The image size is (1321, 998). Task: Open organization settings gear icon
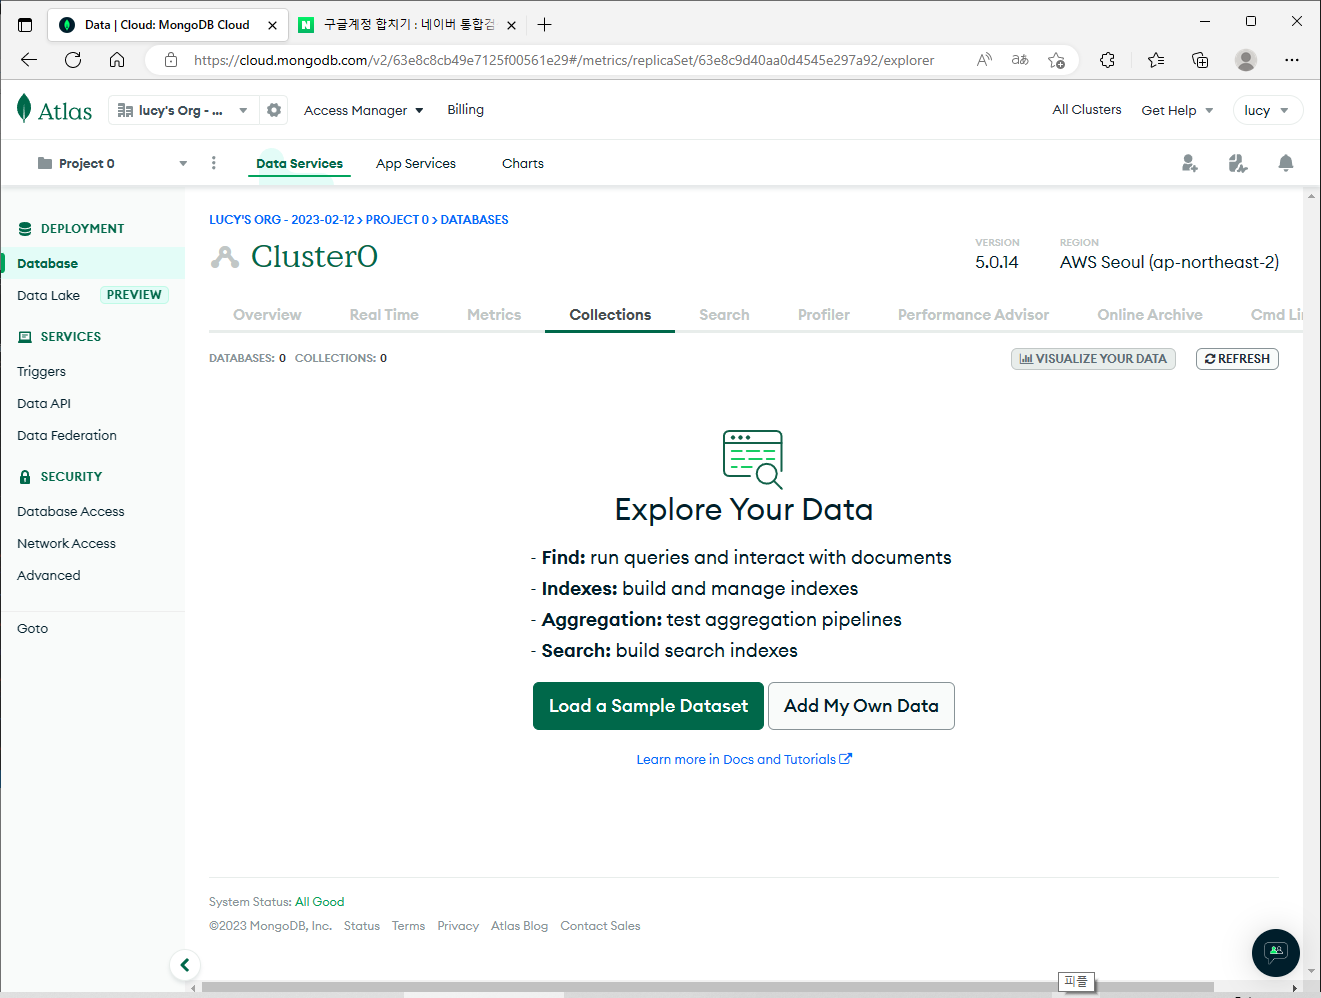pyautogui.click(x=274, y=110)
